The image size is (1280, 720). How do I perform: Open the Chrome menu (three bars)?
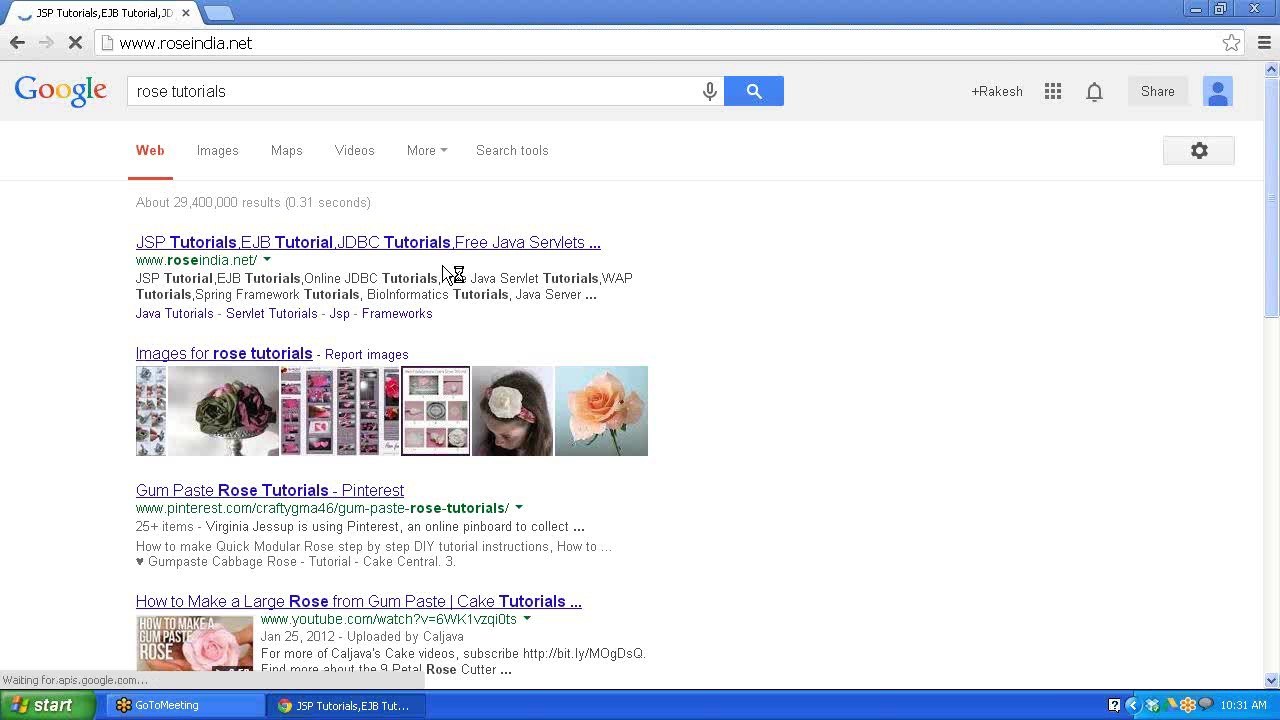pyautogui.click(x=1264, y=43)
